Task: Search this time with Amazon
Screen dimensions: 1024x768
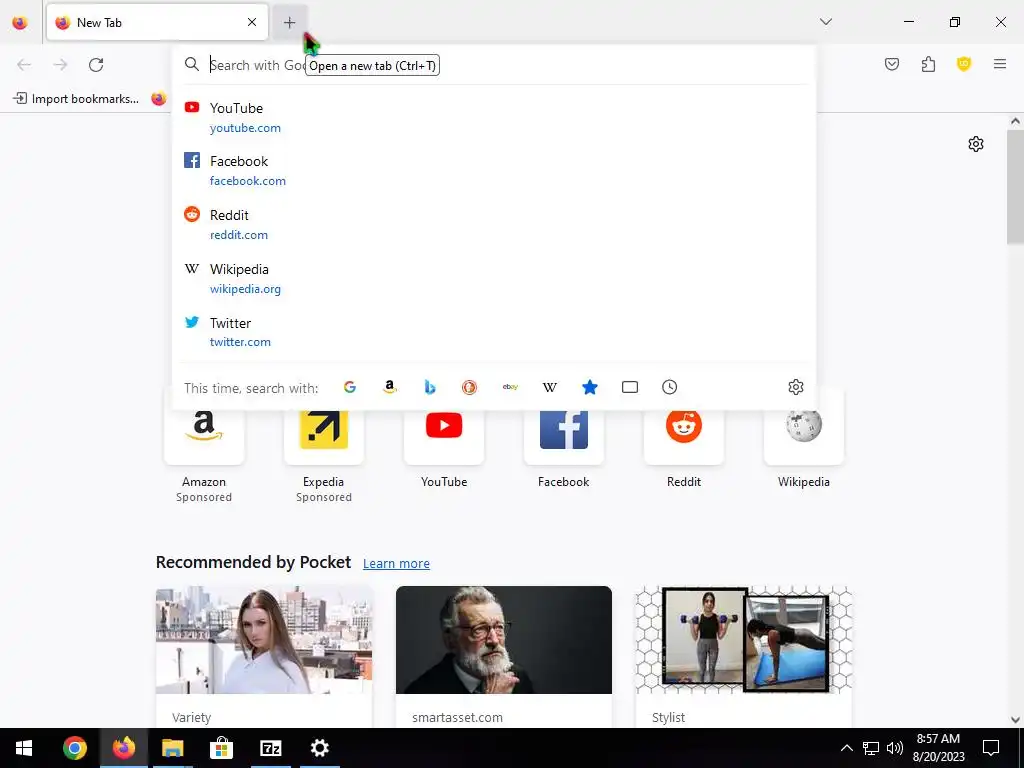Action: click(x=390, y=387)
